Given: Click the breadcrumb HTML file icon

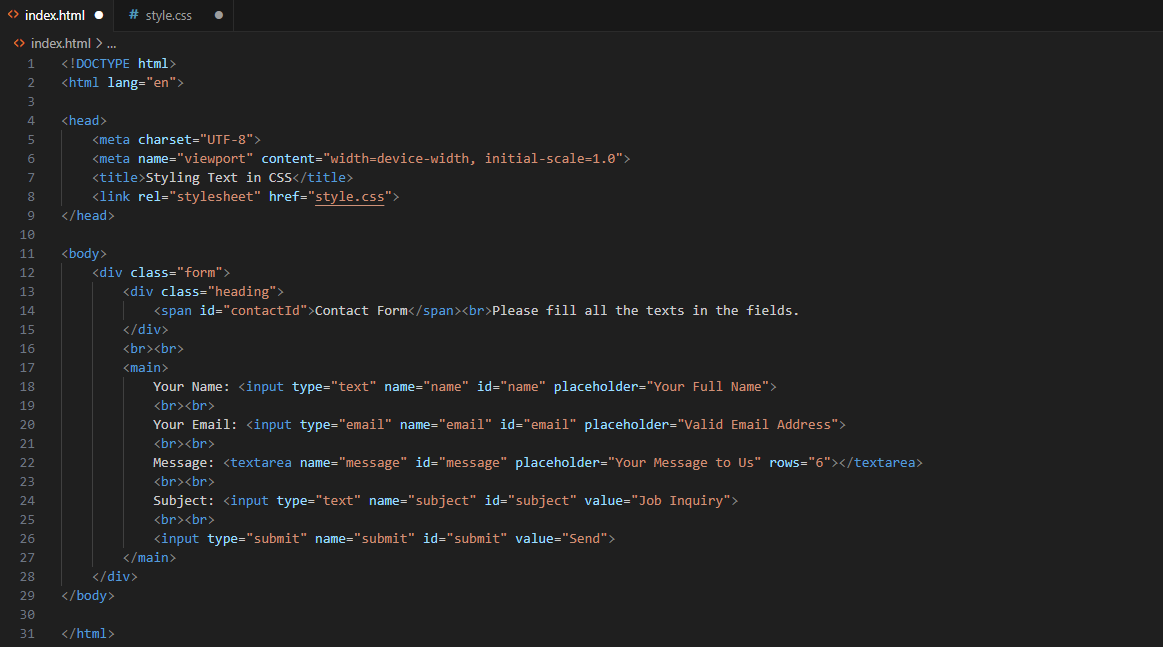Looking at the screenshot, I should tap(19, 43).
